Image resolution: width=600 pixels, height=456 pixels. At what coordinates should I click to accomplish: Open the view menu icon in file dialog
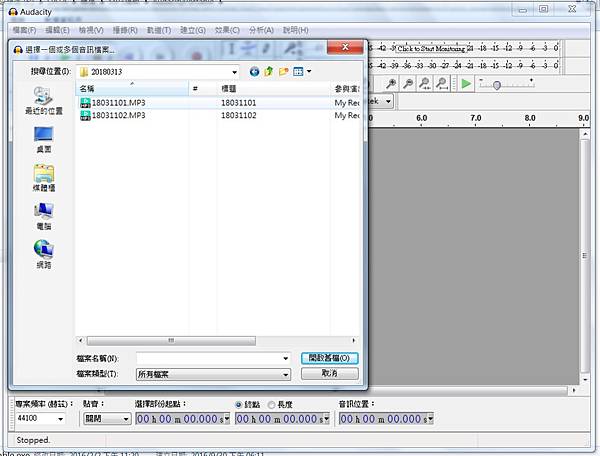pyautogui.click(x=298, y=72)
